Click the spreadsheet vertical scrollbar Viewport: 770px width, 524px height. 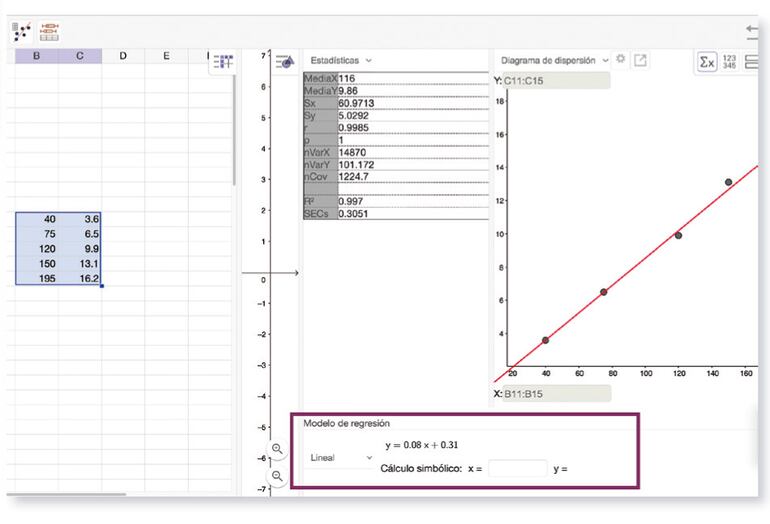click(x=234, y=130)
